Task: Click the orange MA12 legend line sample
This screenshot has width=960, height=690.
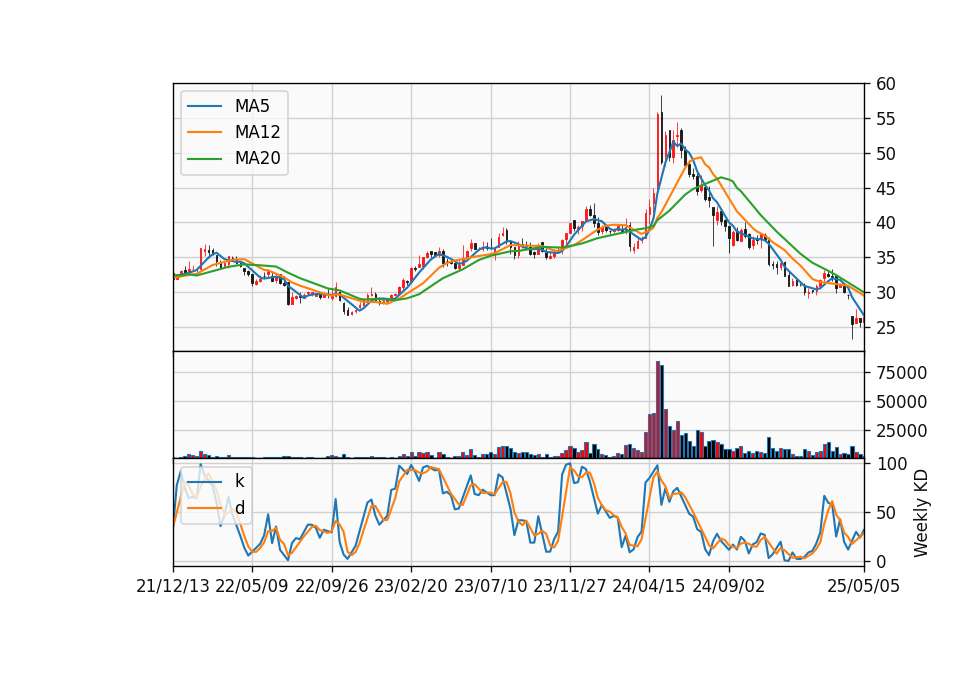Action: point(204,132)
